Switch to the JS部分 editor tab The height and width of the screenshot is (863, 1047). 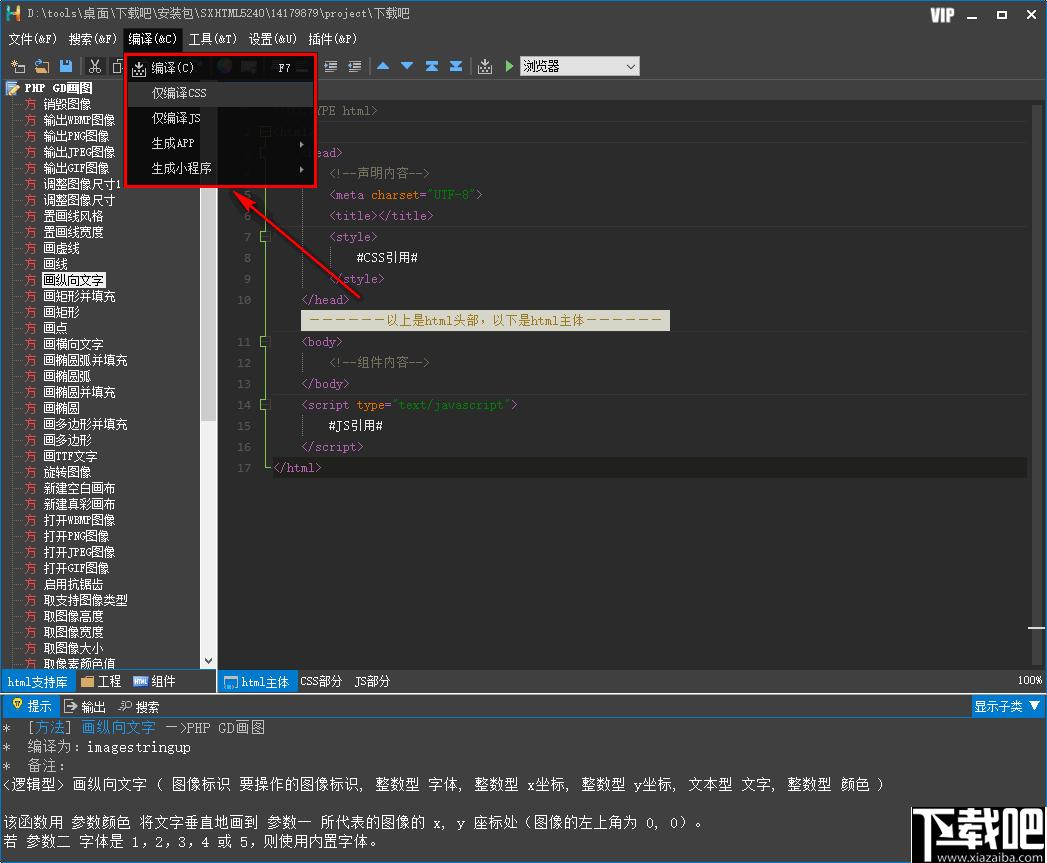pos(372,682)
